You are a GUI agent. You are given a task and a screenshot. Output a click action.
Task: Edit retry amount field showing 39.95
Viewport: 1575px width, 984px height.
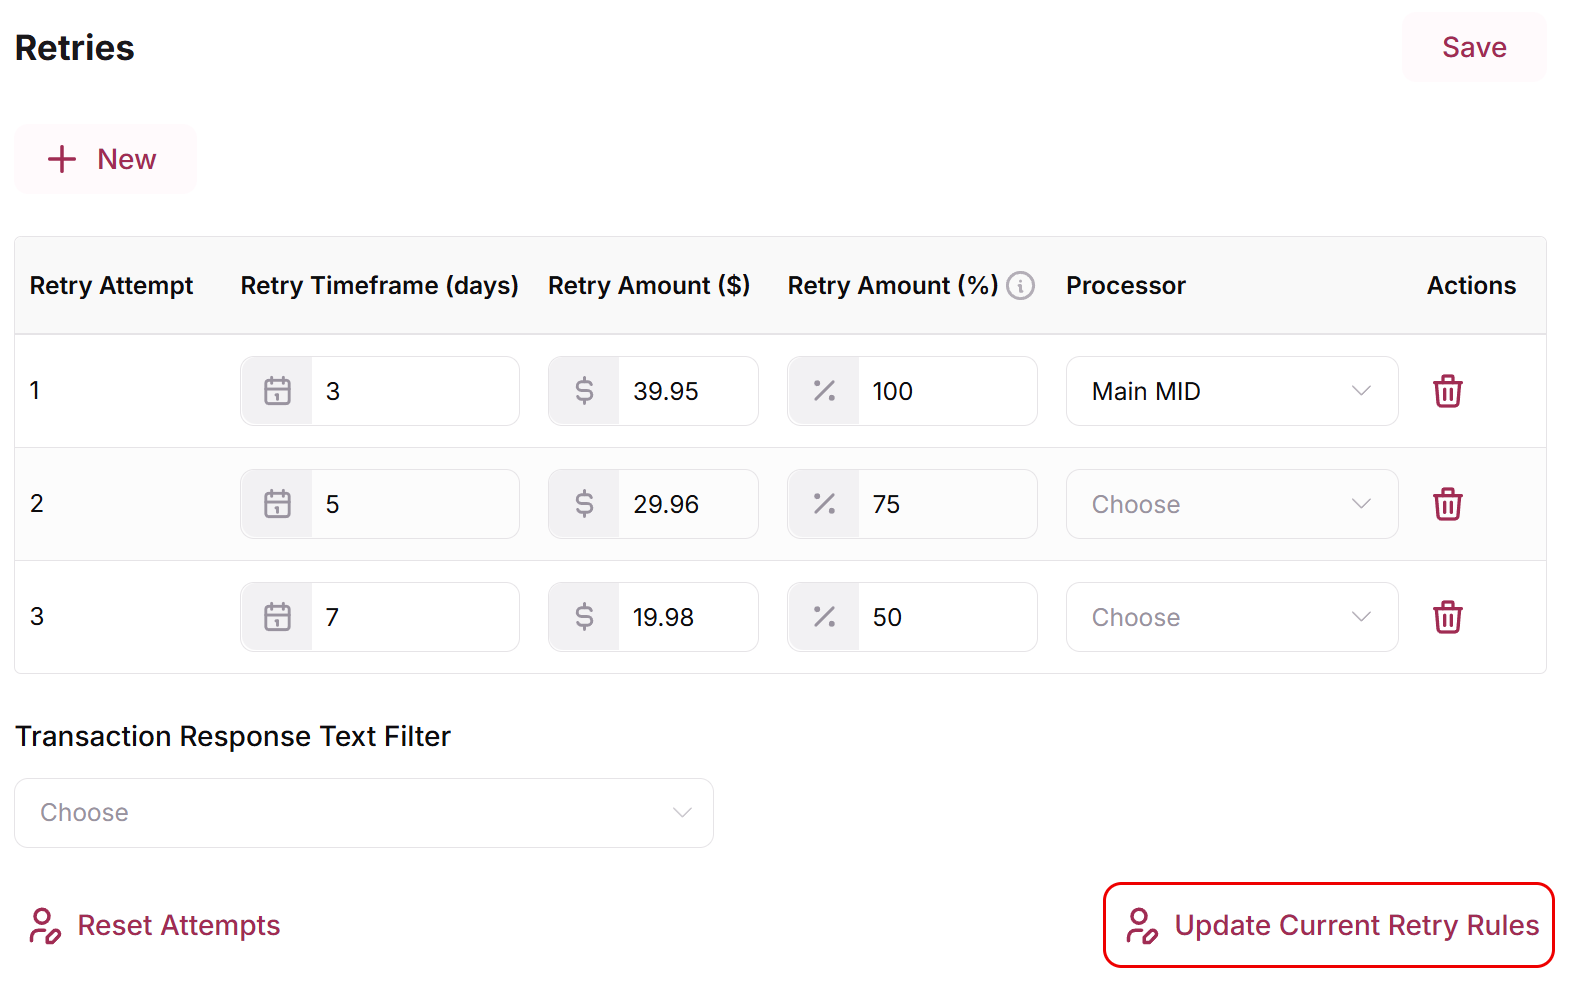688,391
